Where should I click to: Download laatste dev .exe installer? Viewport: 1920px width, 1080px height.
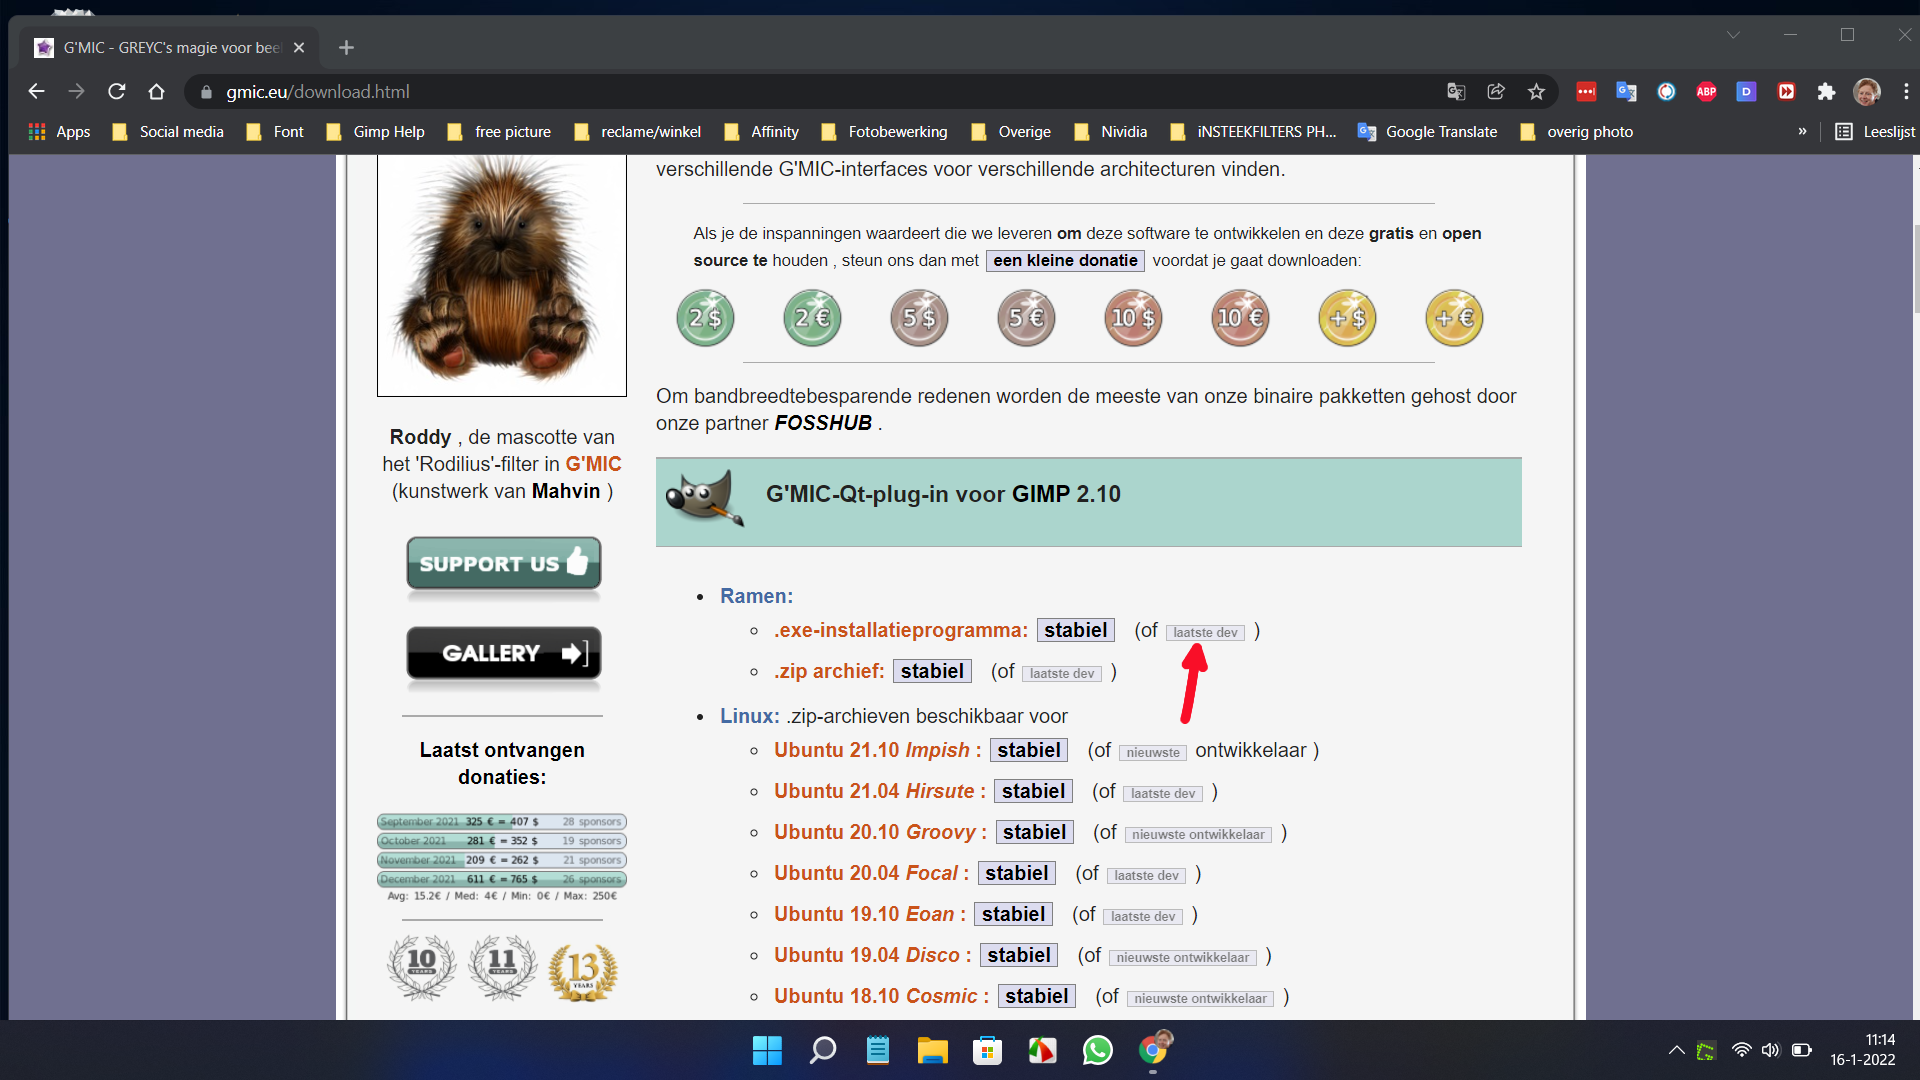(x=1205, y=632)
